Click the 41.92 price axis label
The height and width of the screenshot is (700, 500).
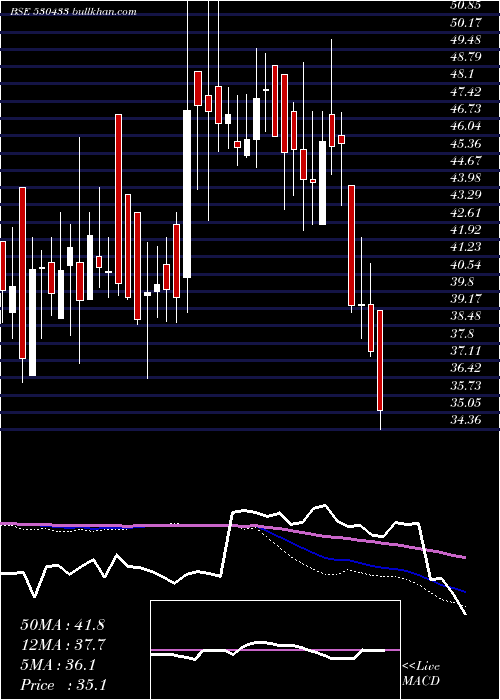point(466,230)
